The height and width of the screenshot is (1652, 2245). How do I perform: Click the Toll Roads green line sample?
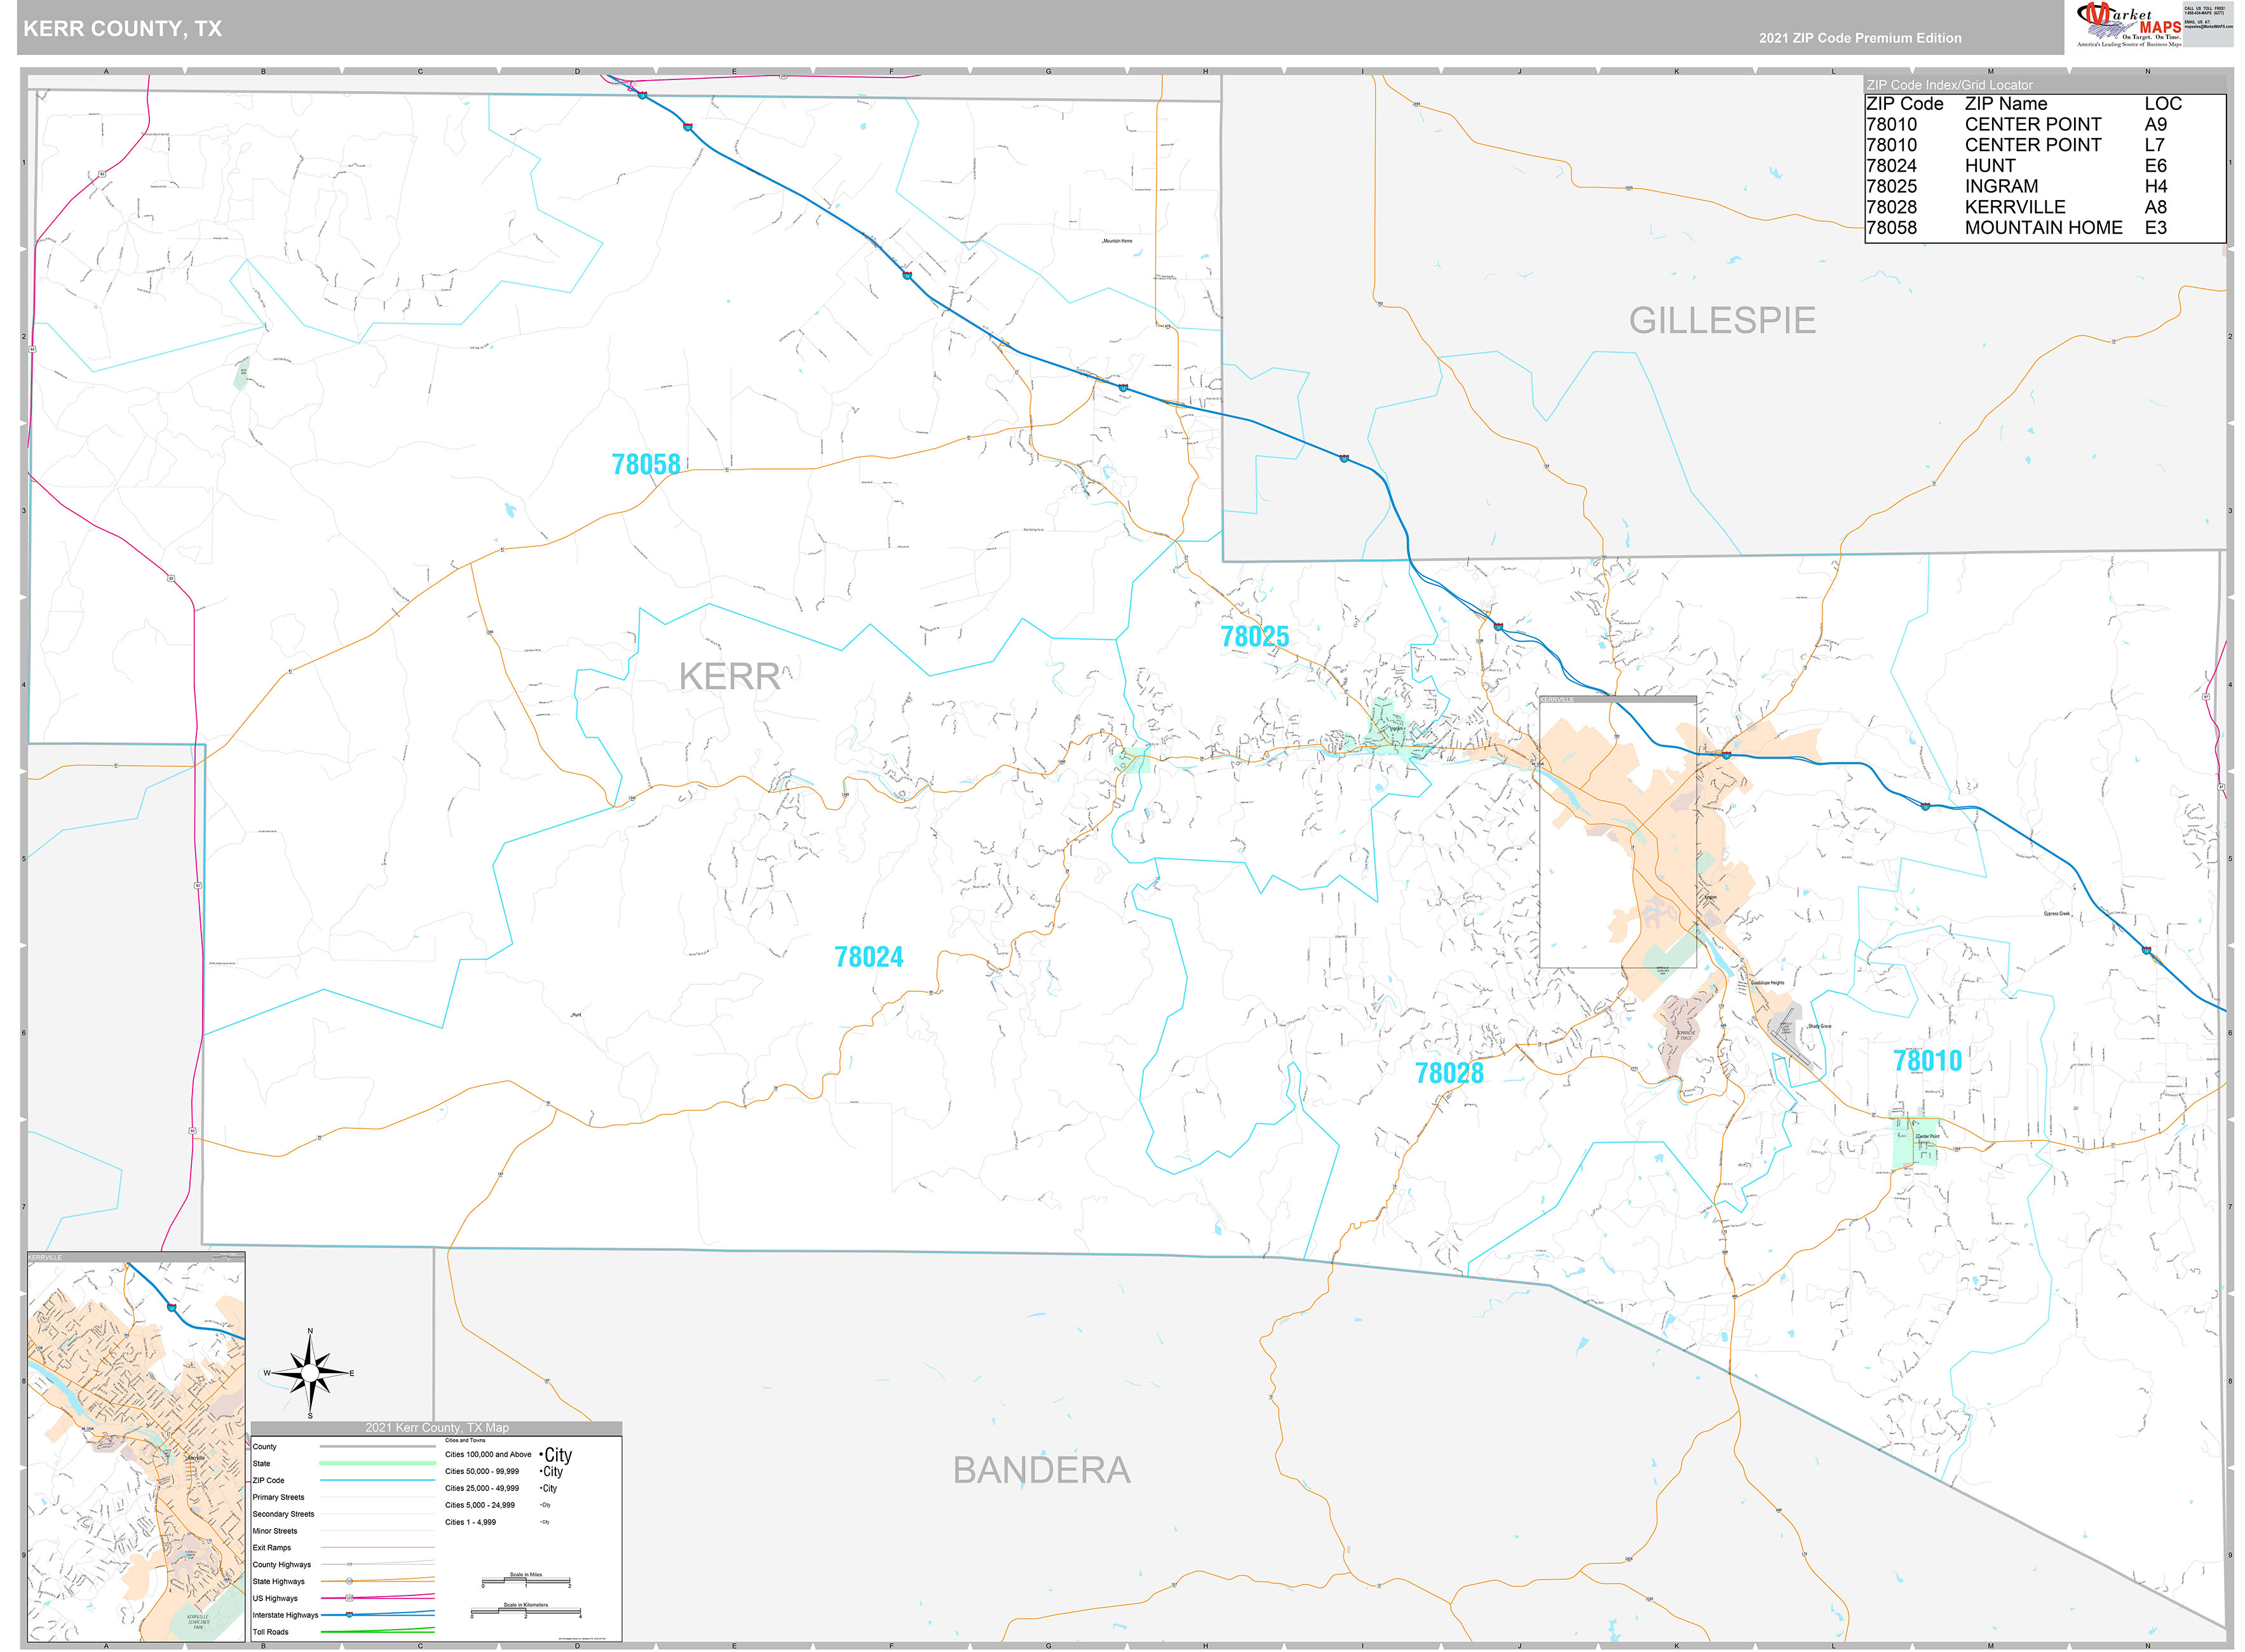(377, 1631)
